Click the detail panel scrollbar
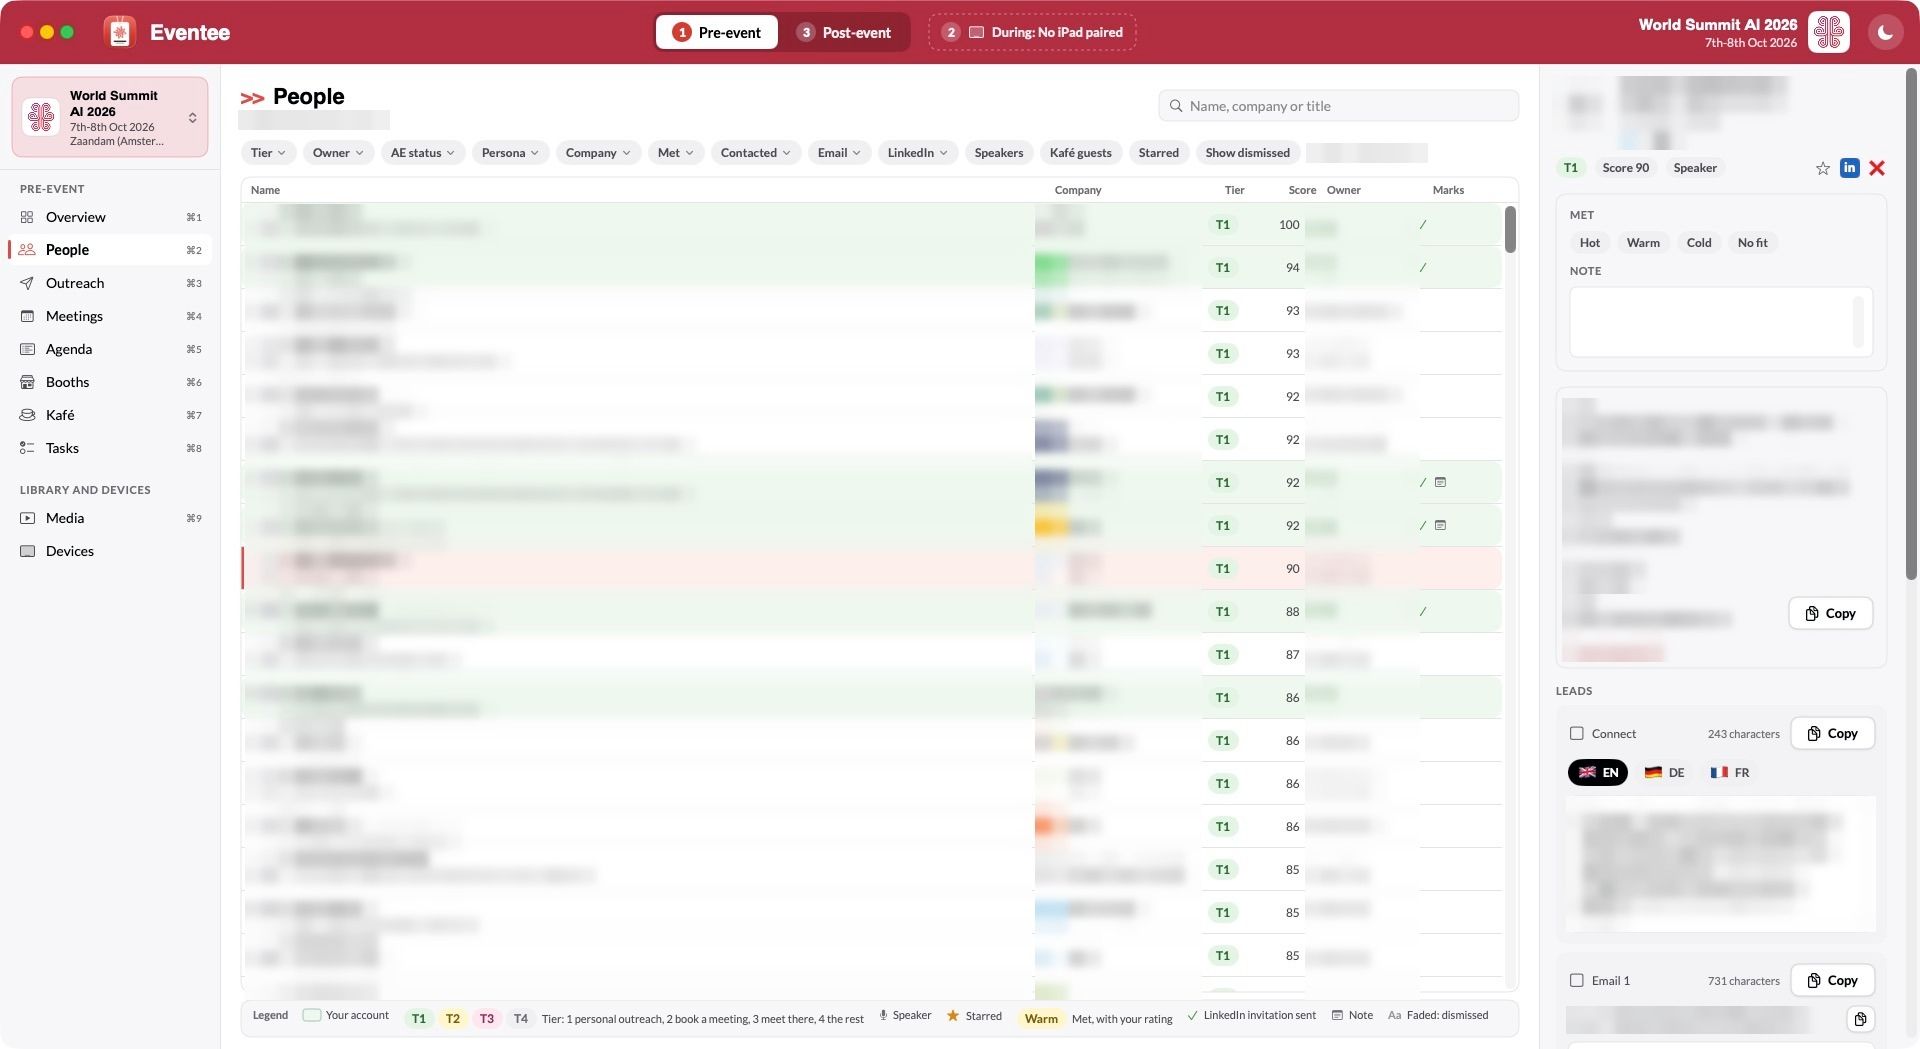This screenshot has width=1920, height=1049. (1912, 323)
